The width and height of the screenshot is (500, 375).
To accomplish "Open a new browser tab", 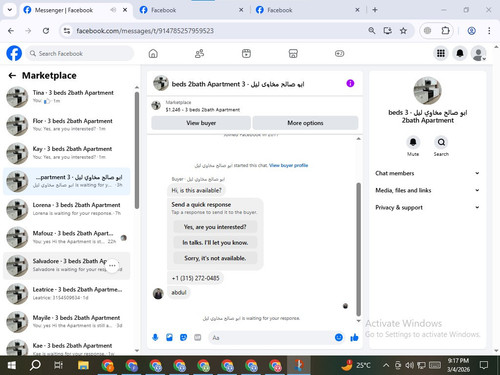I will click(x=375, y=10).
